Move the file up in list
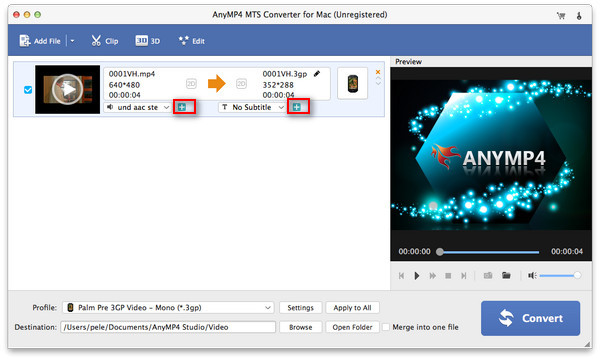The width and height of the screenshot is (600, 360). tap(378, 78)
